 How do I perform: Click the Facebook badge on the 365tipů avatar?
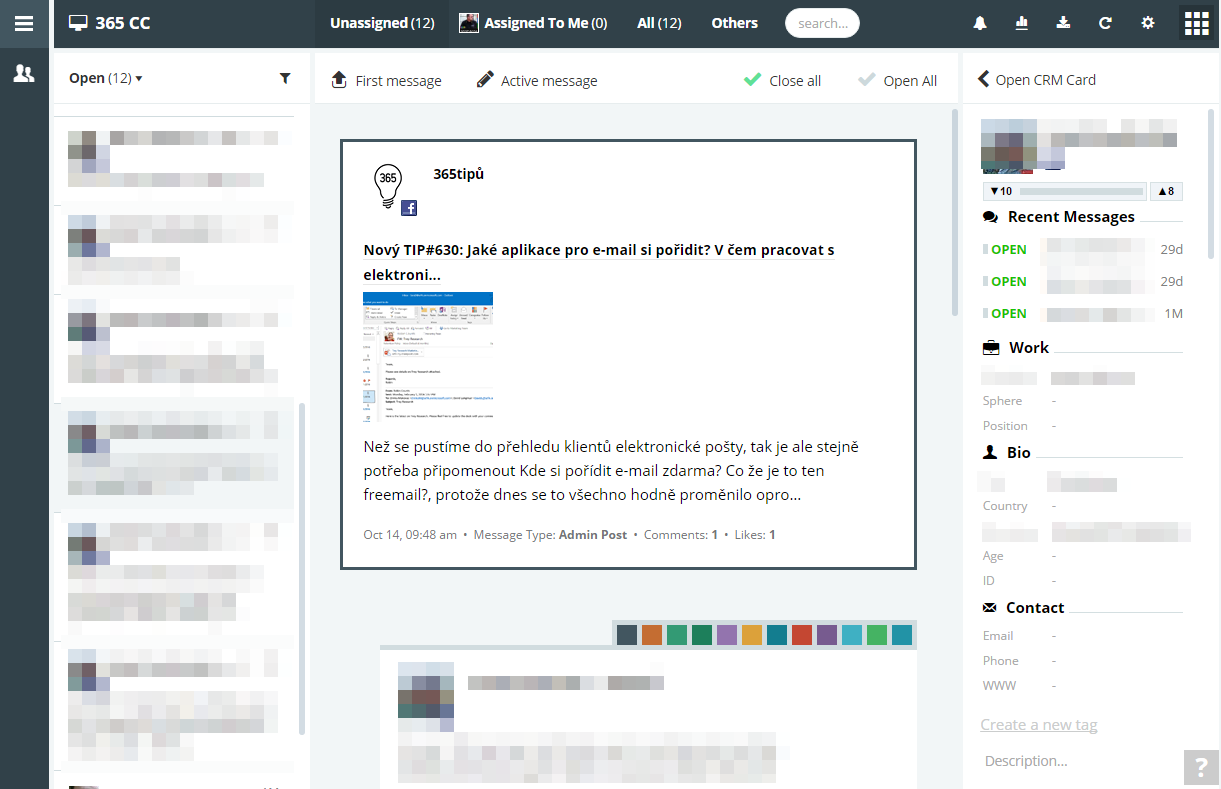pyautogui.click(x=409, y=208)
